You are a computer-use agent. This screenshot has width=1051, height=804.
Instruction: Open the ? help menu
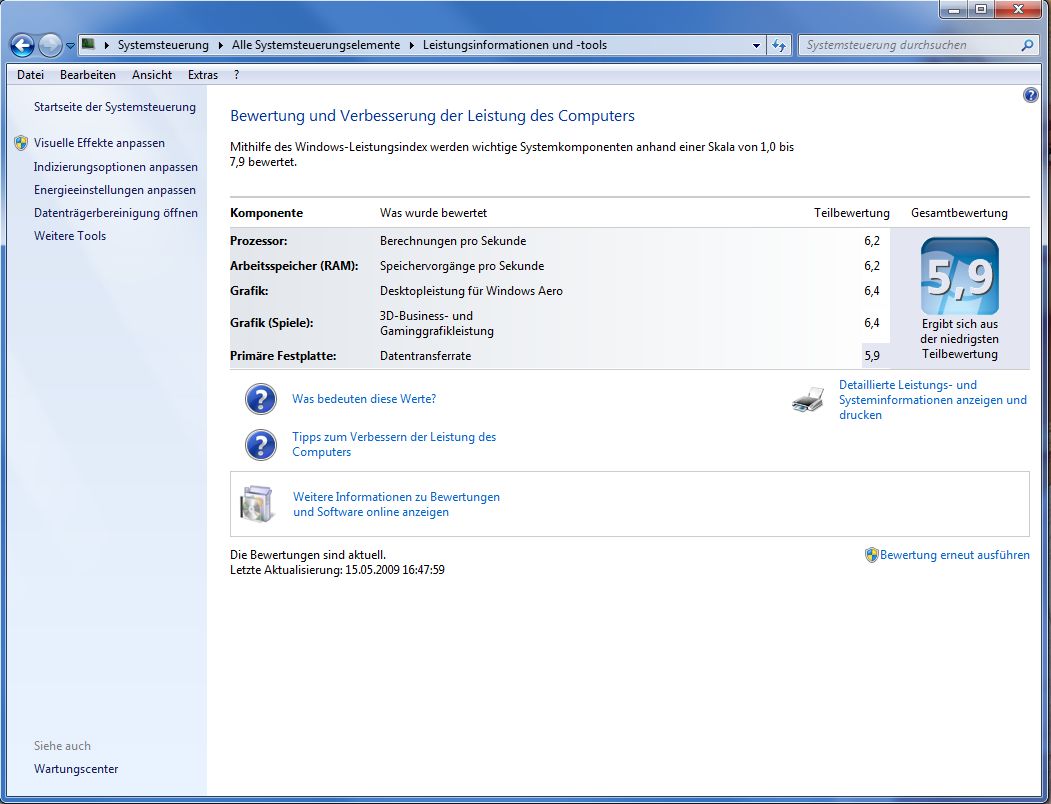[236, 75]
